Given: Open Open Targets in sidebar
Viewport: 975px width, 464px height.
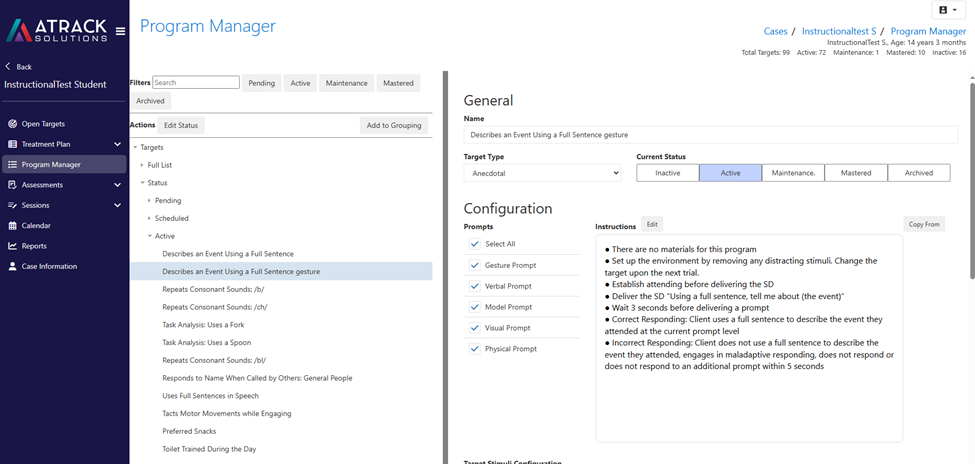Looking at the screenshot, I should tap(65, 124).
